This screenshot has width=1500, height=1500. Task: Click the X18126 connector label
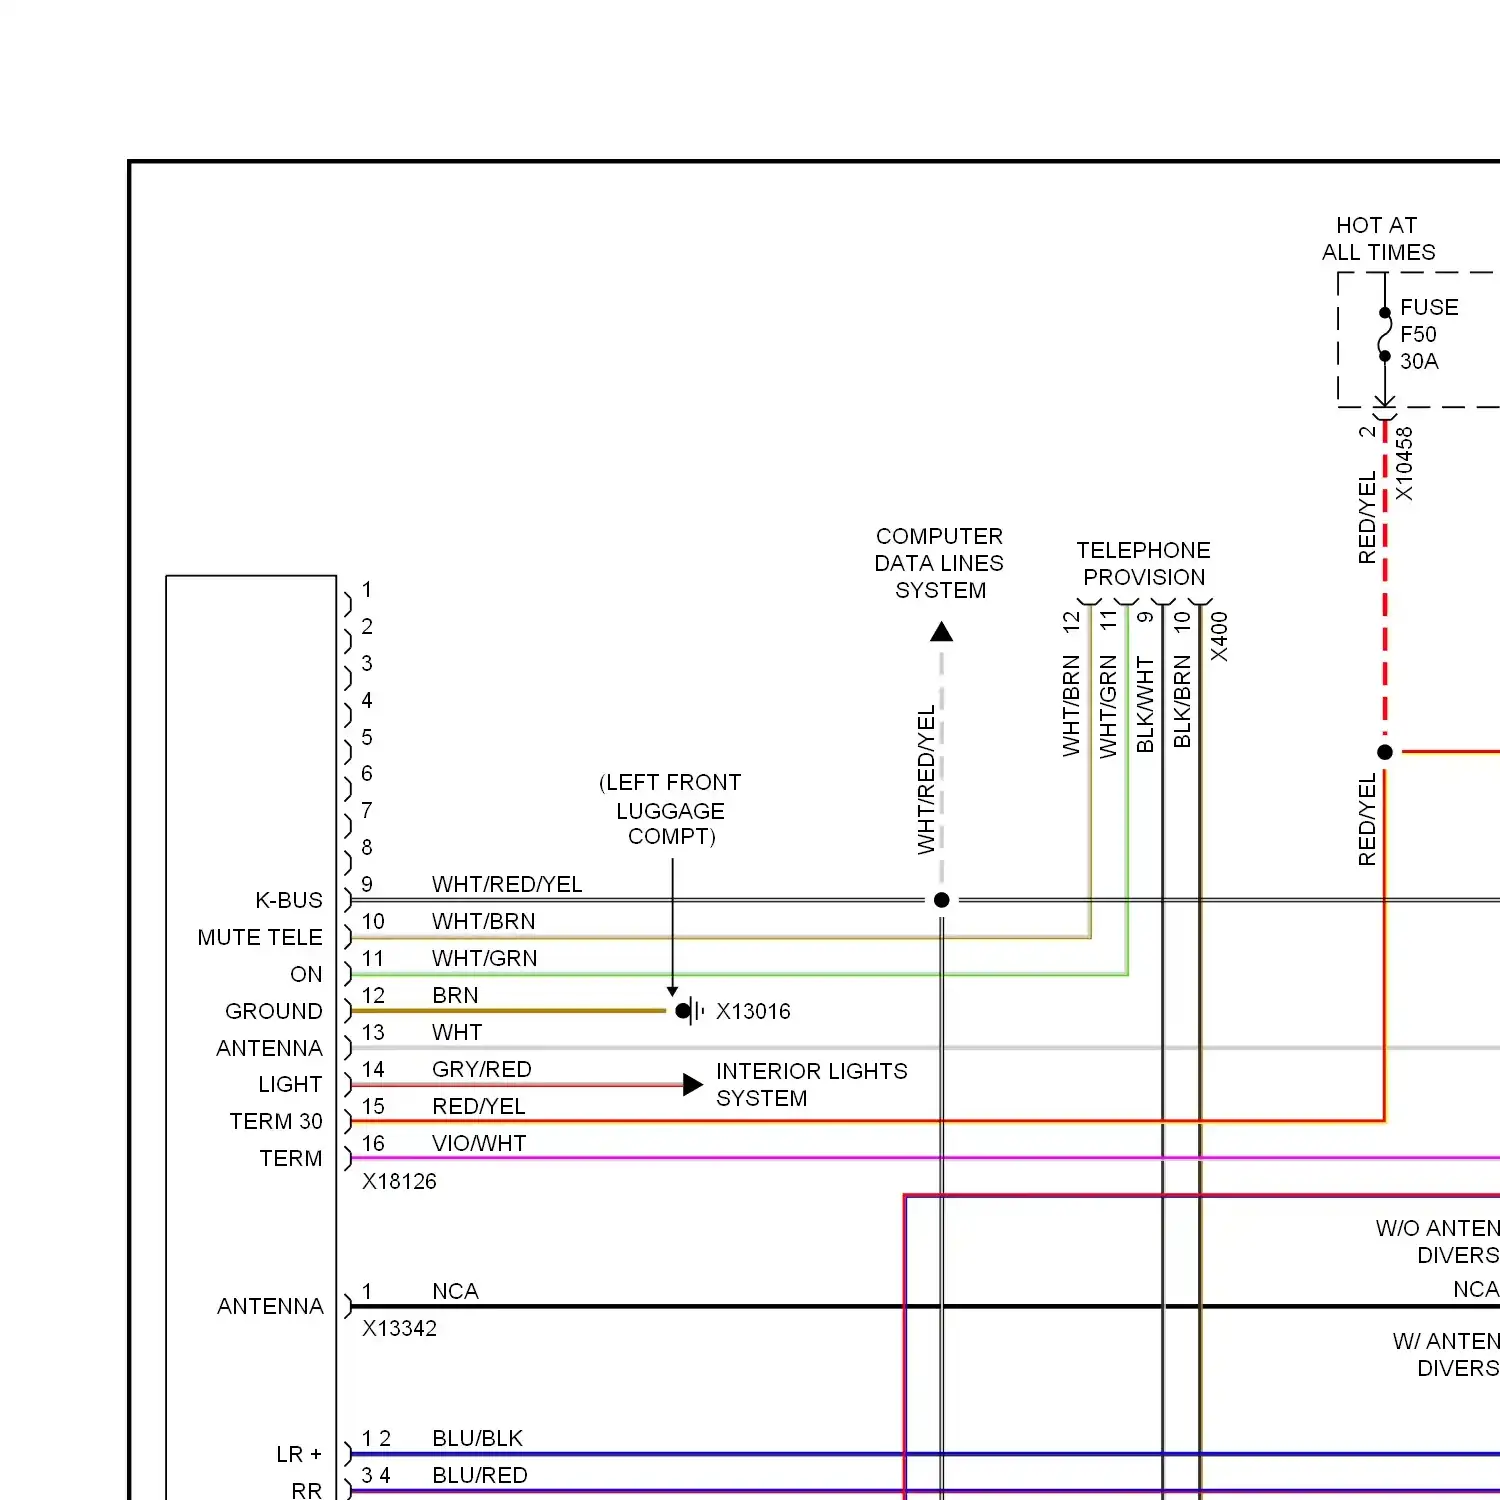click(399, 1181)
